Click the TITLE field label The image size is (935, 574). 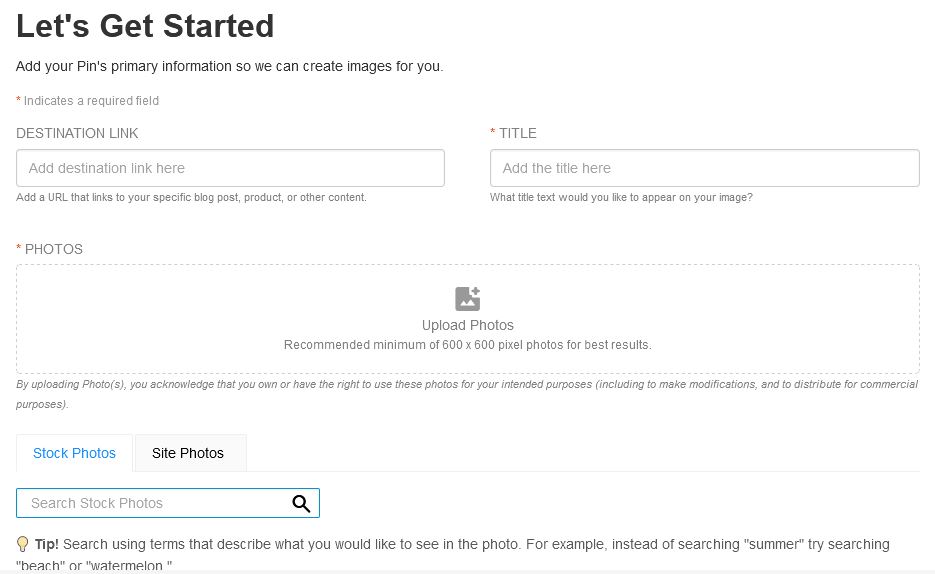pyautogui.click(x=518, y=133)
